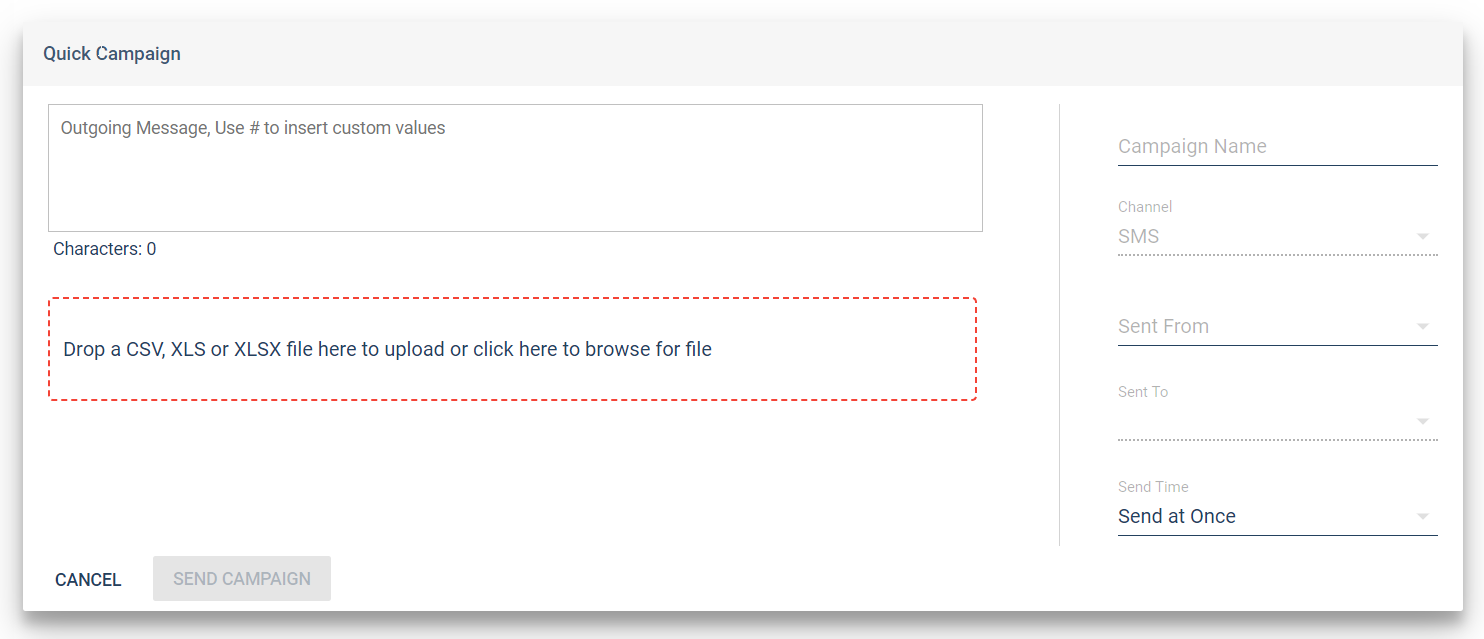Select the Send at Once value
This screenshot has height=639, width=1484.
click(1177, 516)
